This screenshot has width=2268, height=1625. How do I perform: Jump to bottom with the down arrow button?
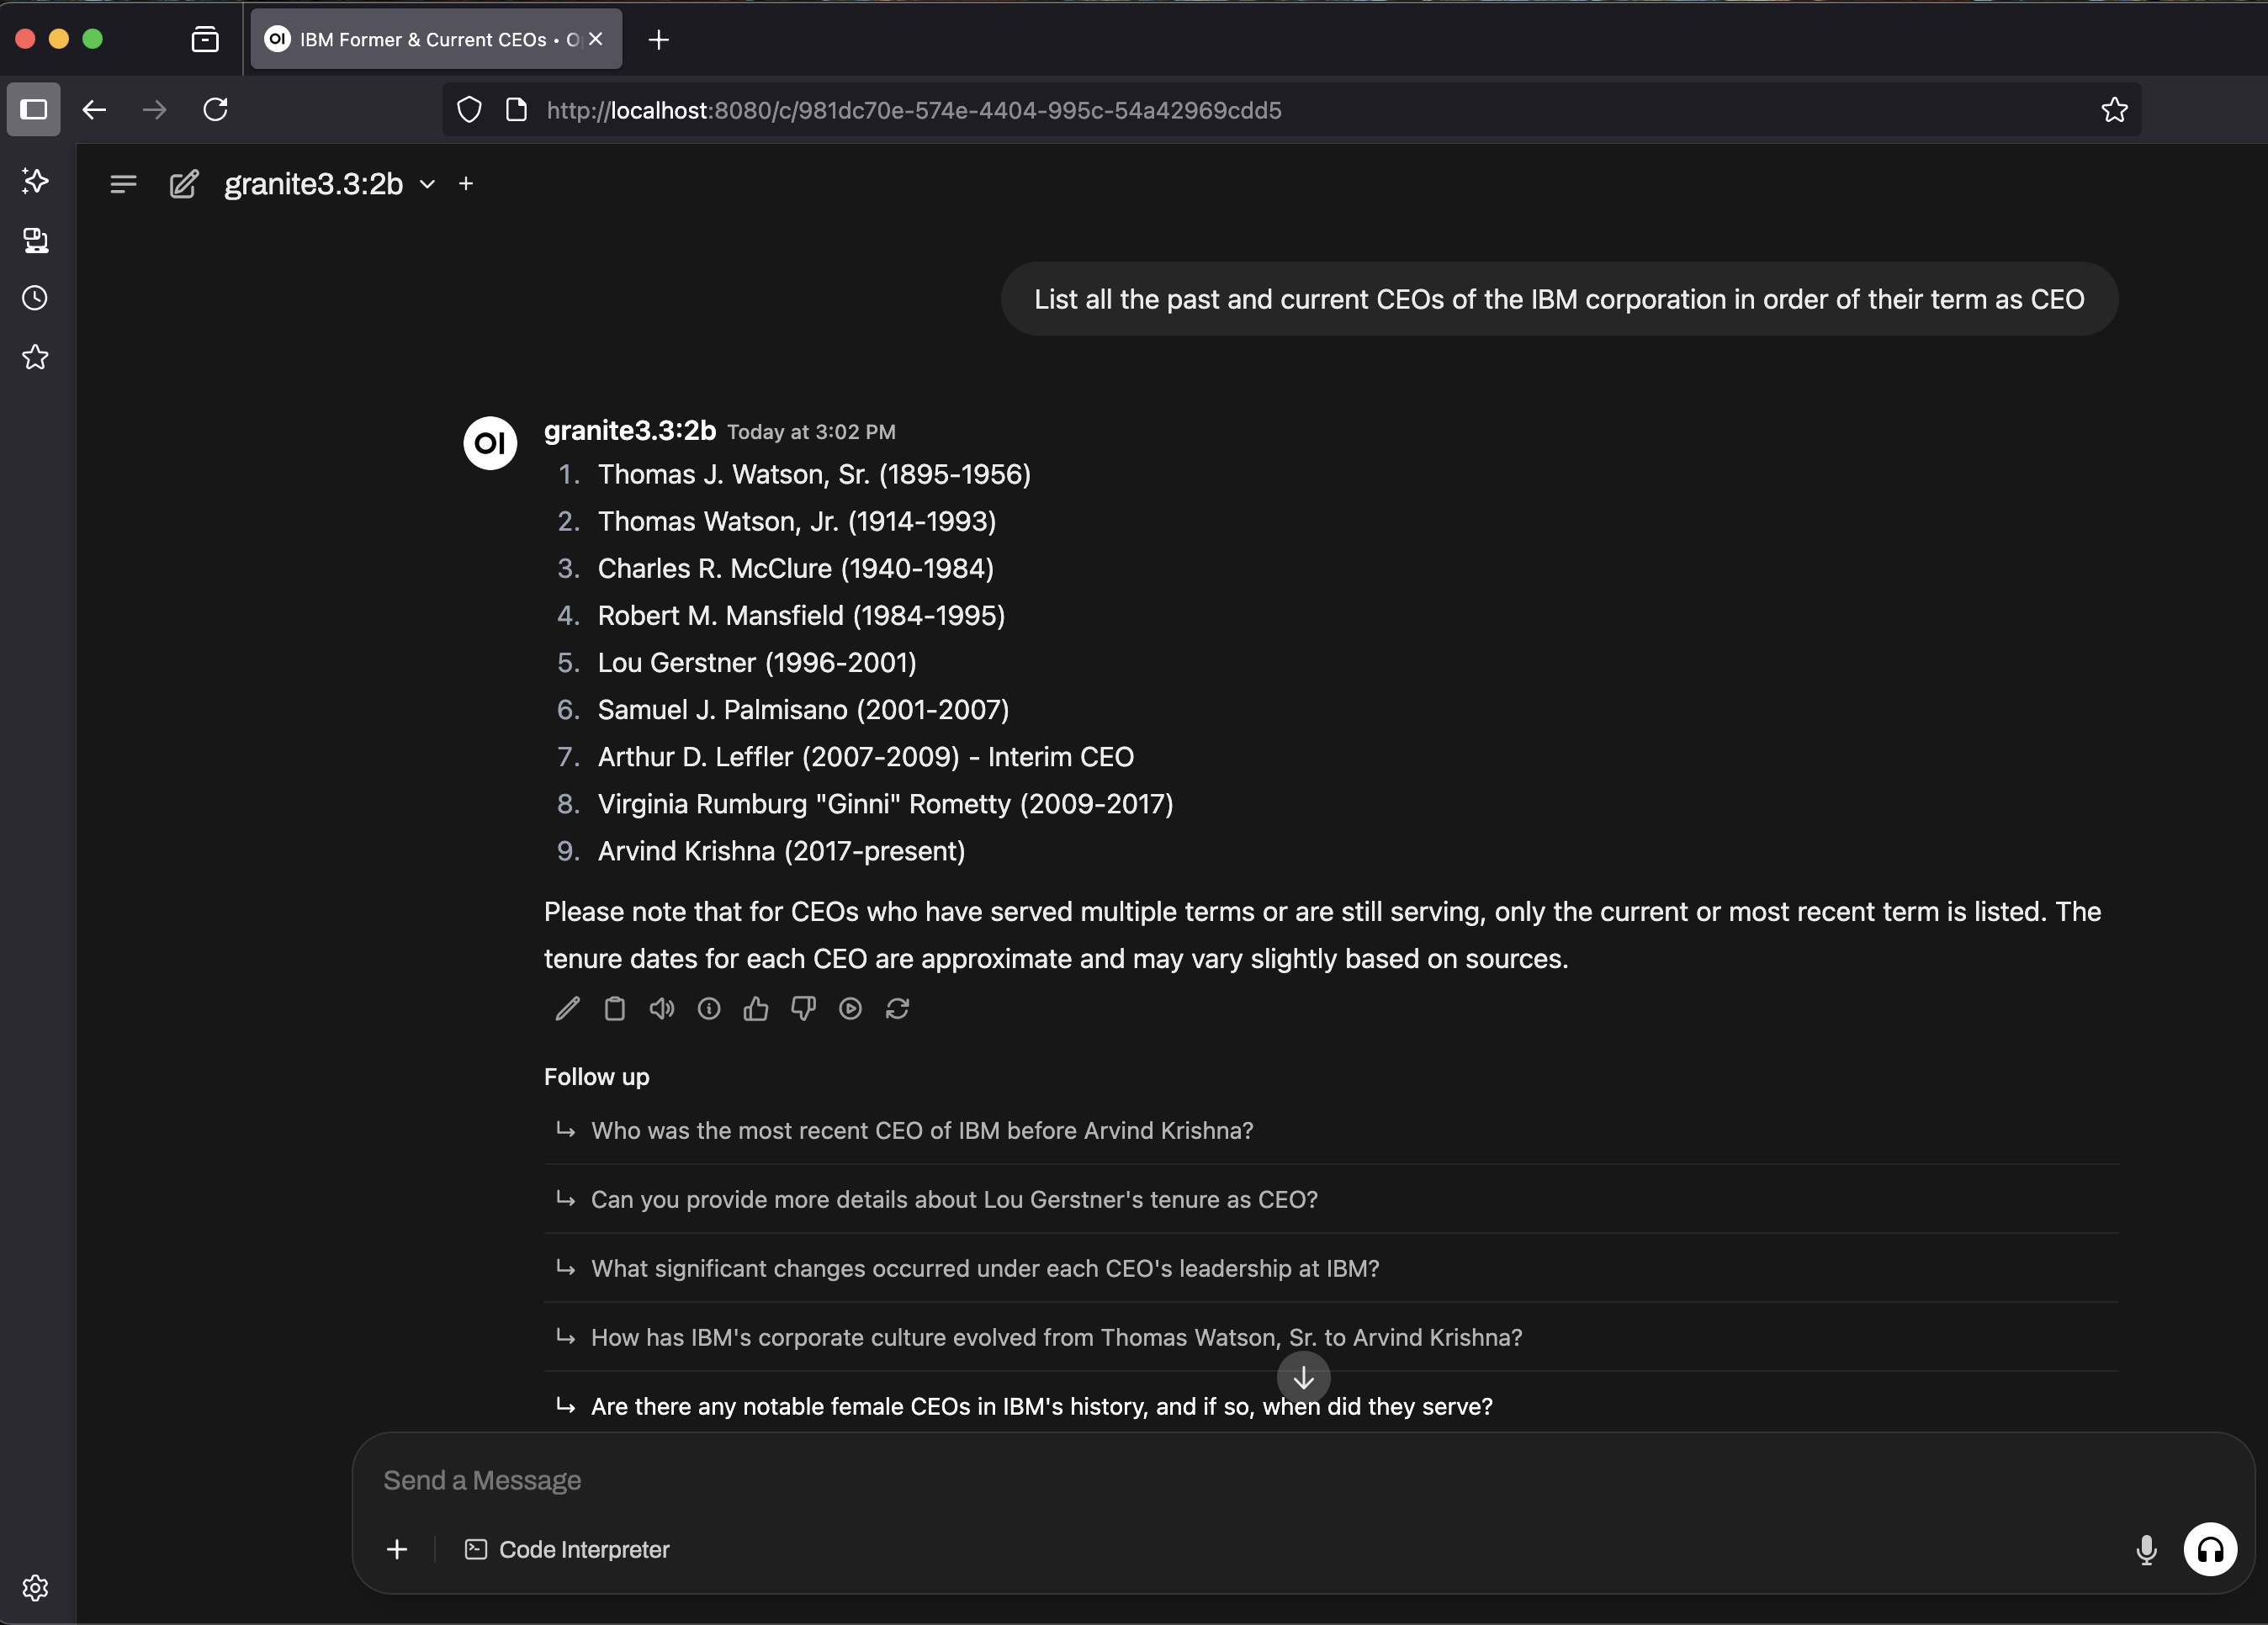[x=1303, y=1378]
